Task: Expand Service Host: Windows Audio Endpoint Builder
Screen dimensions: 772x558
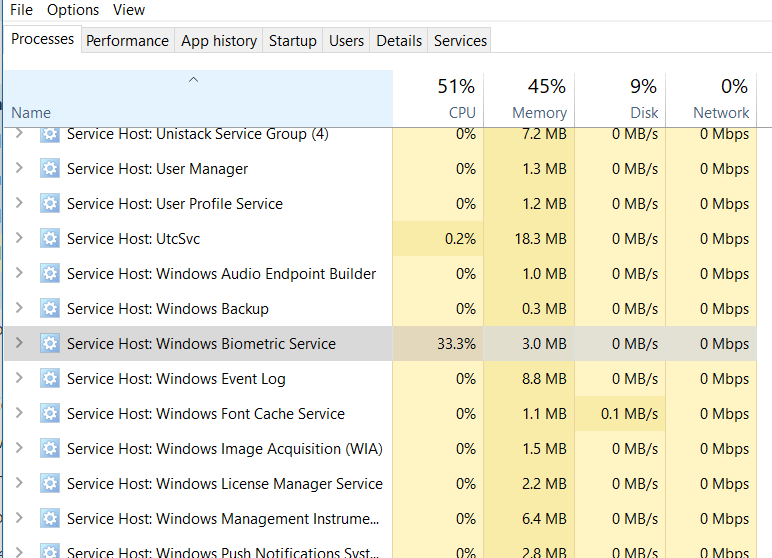Action: (19, 274)
